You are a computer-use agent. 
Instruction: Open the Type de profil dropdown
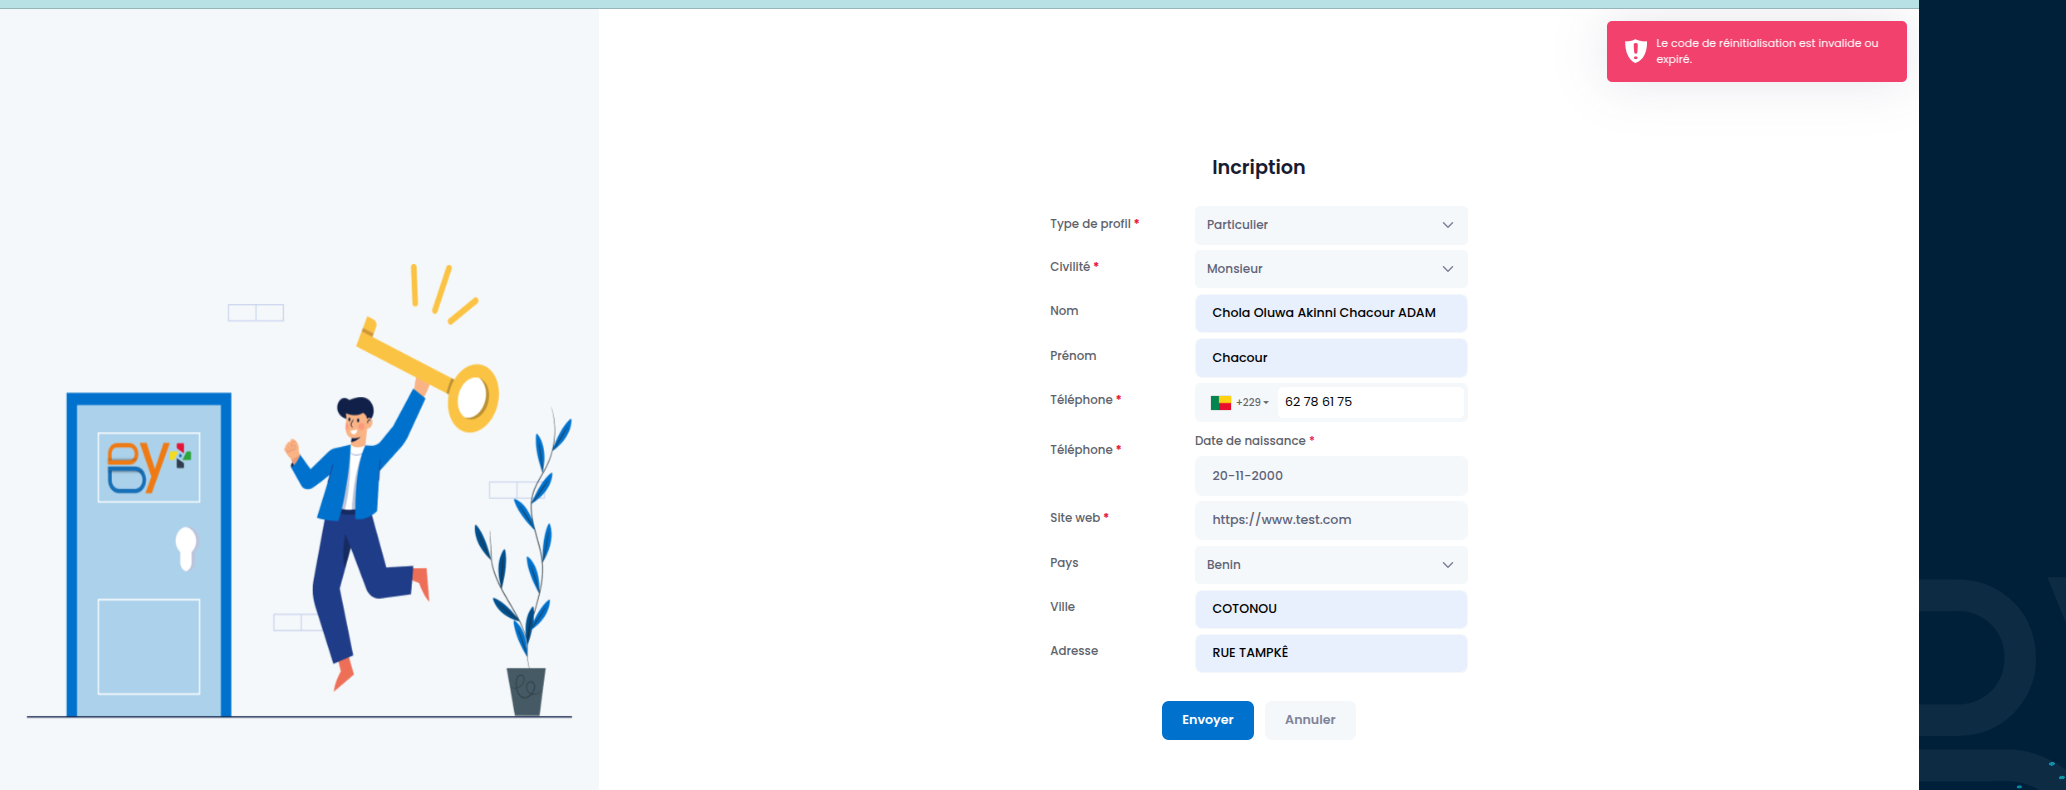click(x=1331, y=225)
